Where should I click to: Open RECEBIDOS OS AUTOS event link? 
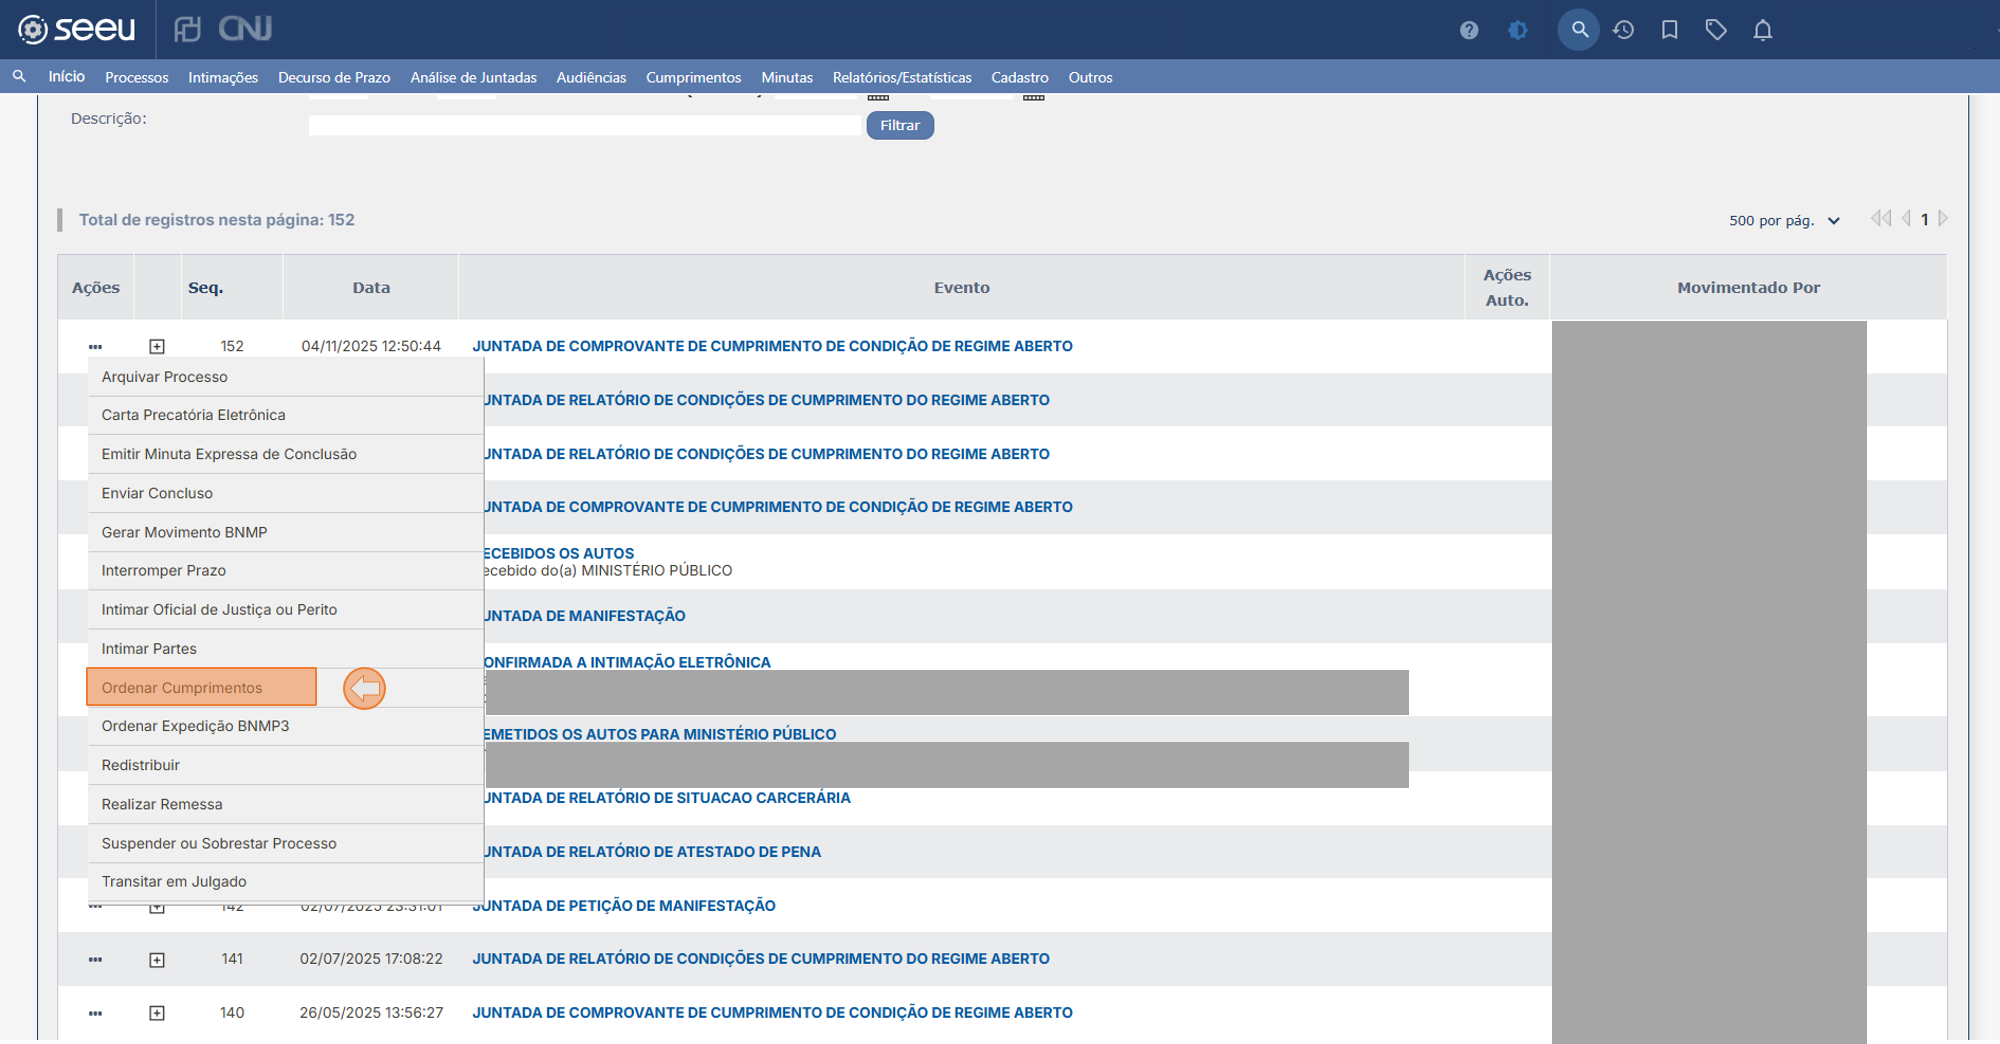(x=560, y=553)
